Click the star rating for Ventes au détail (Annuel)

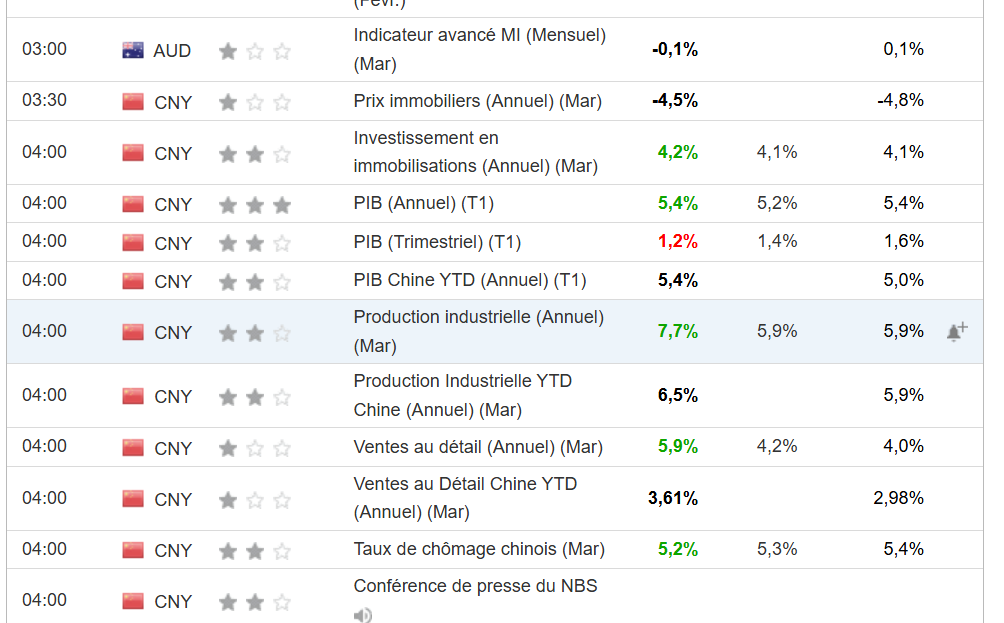(255, 448)
